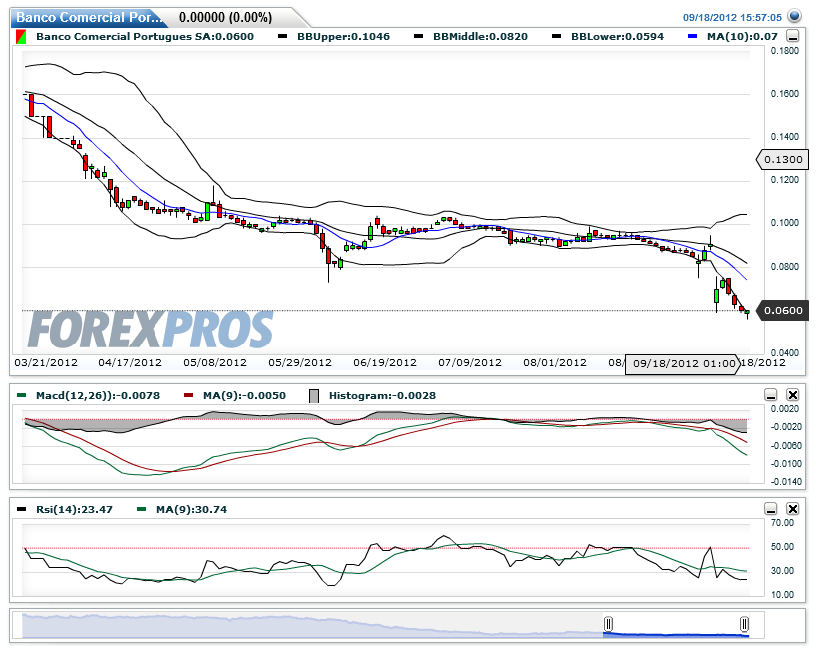
Task: Click the red-green candlestick legend icon
Action: tap(21, 37)
